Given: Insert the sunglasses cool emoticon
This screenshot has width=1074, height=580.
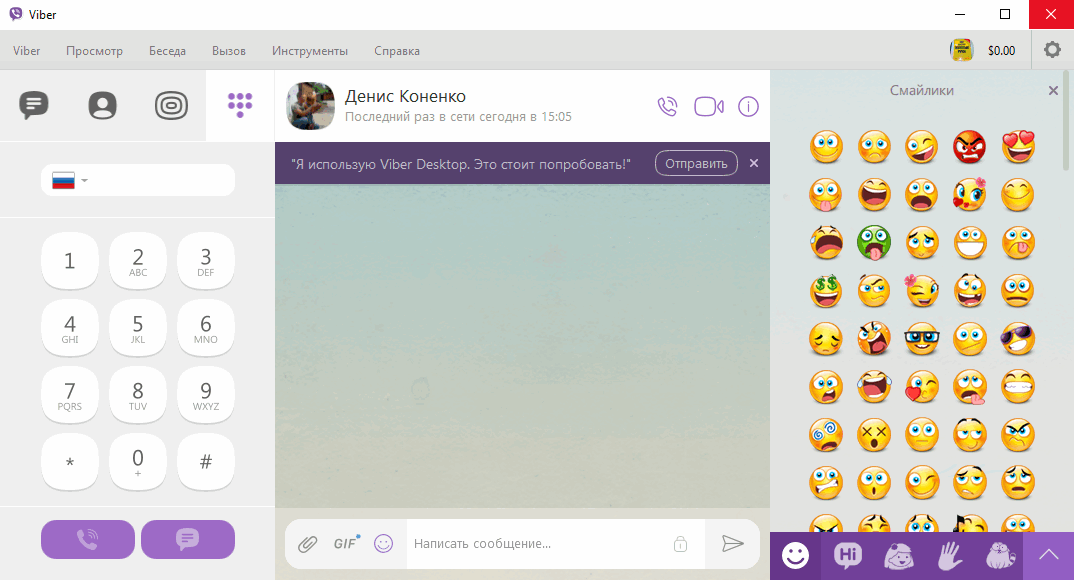Looking at the screenshot, I should click(1018, 338).
